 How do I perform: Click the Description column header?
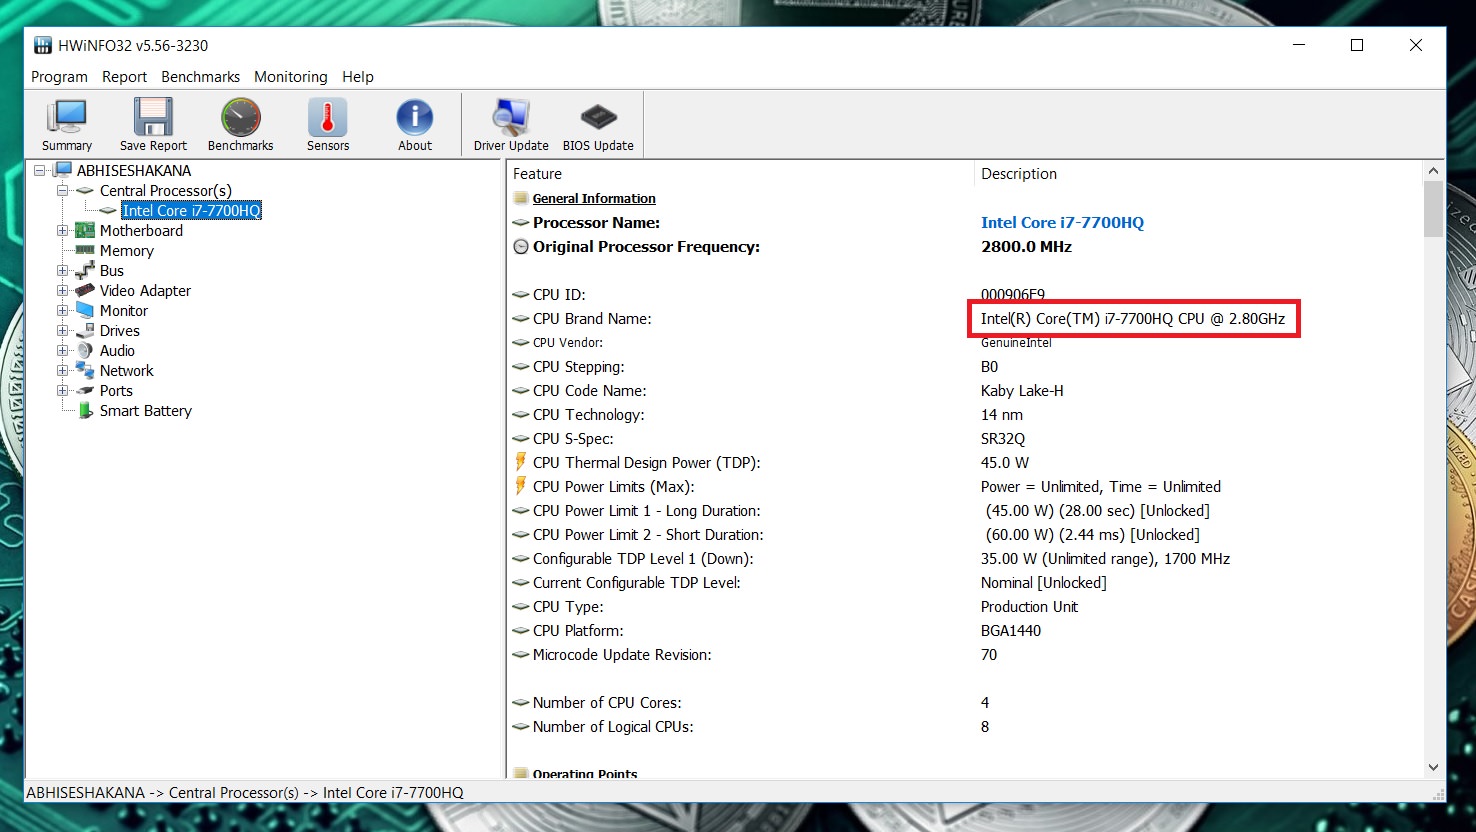tap(1198, 174)
